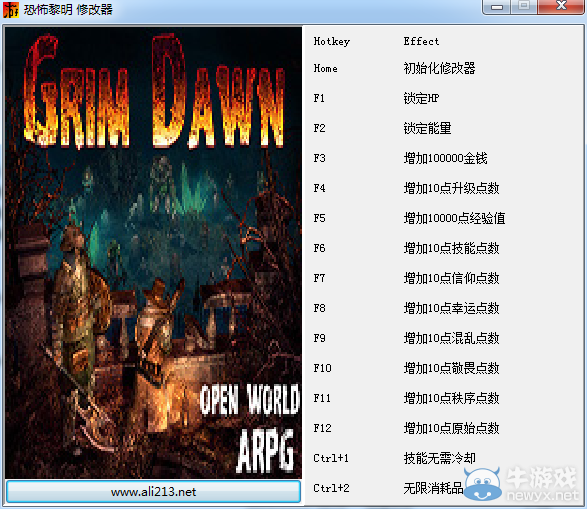The image size is (587, 509).
Task: Click the window title text 恐怖黎明 修改器
Action: pyautogui.click(x=68, y=10)
